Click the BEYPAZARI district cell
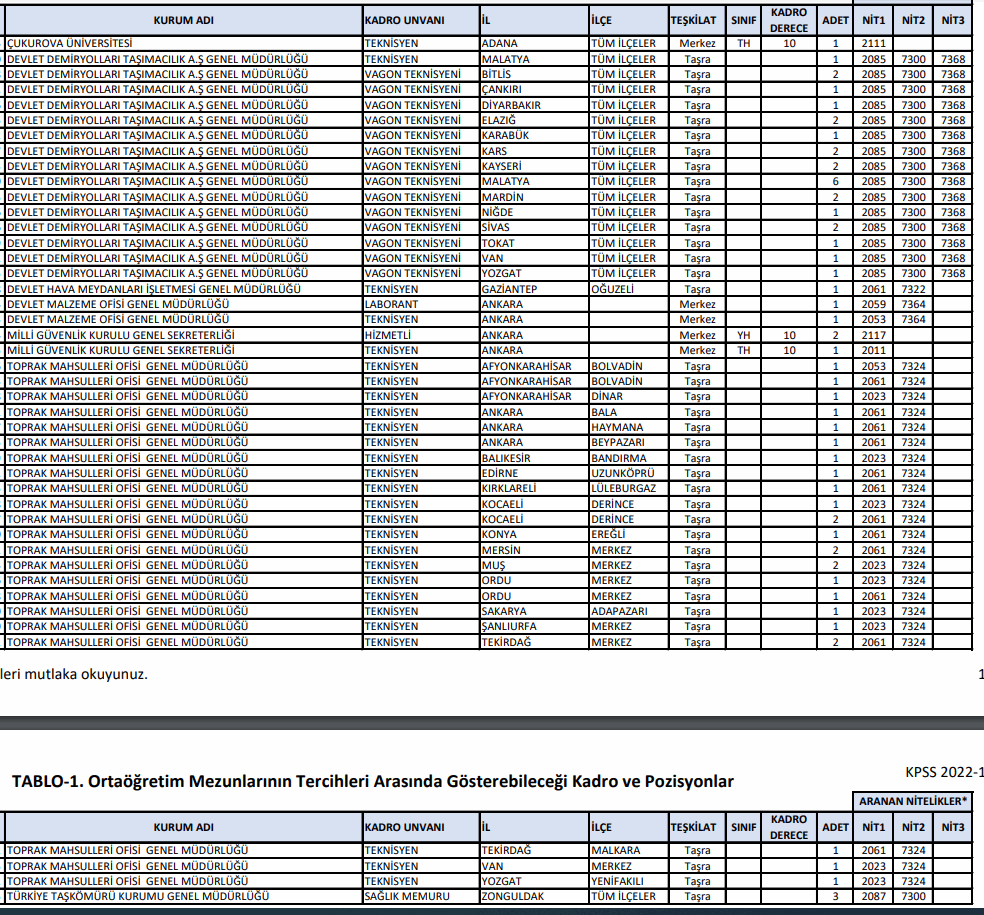This screenshot has width=984, height=915. click(629, 442)
